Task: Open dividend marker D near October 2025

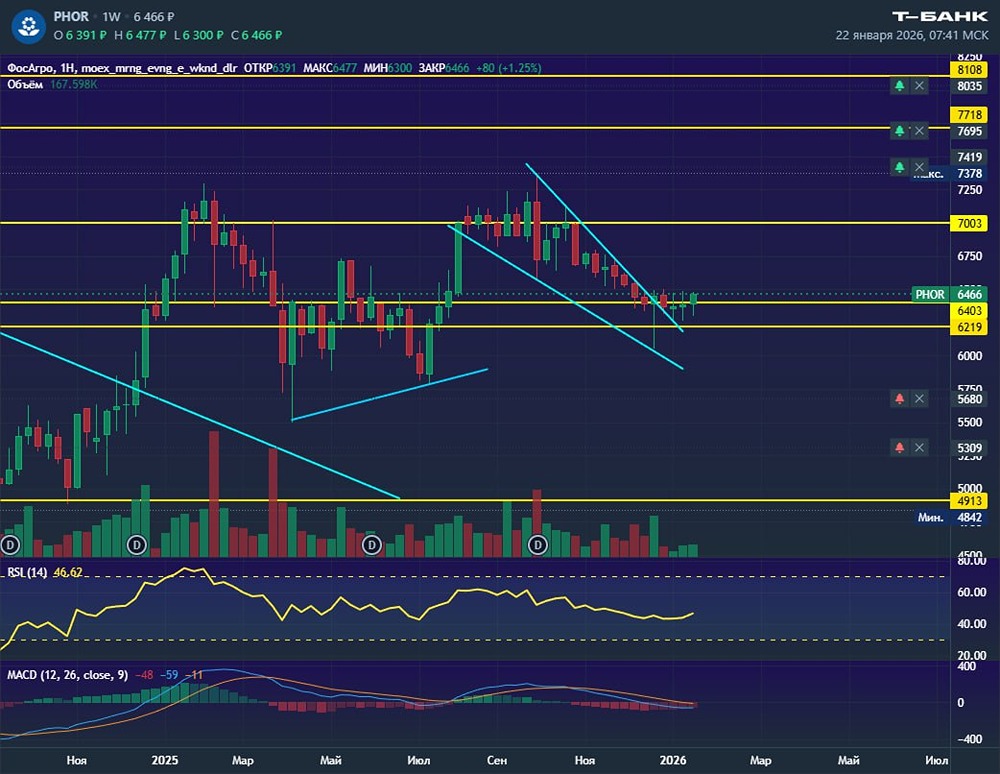Action: pyautogui.click(x=538, y=545)
